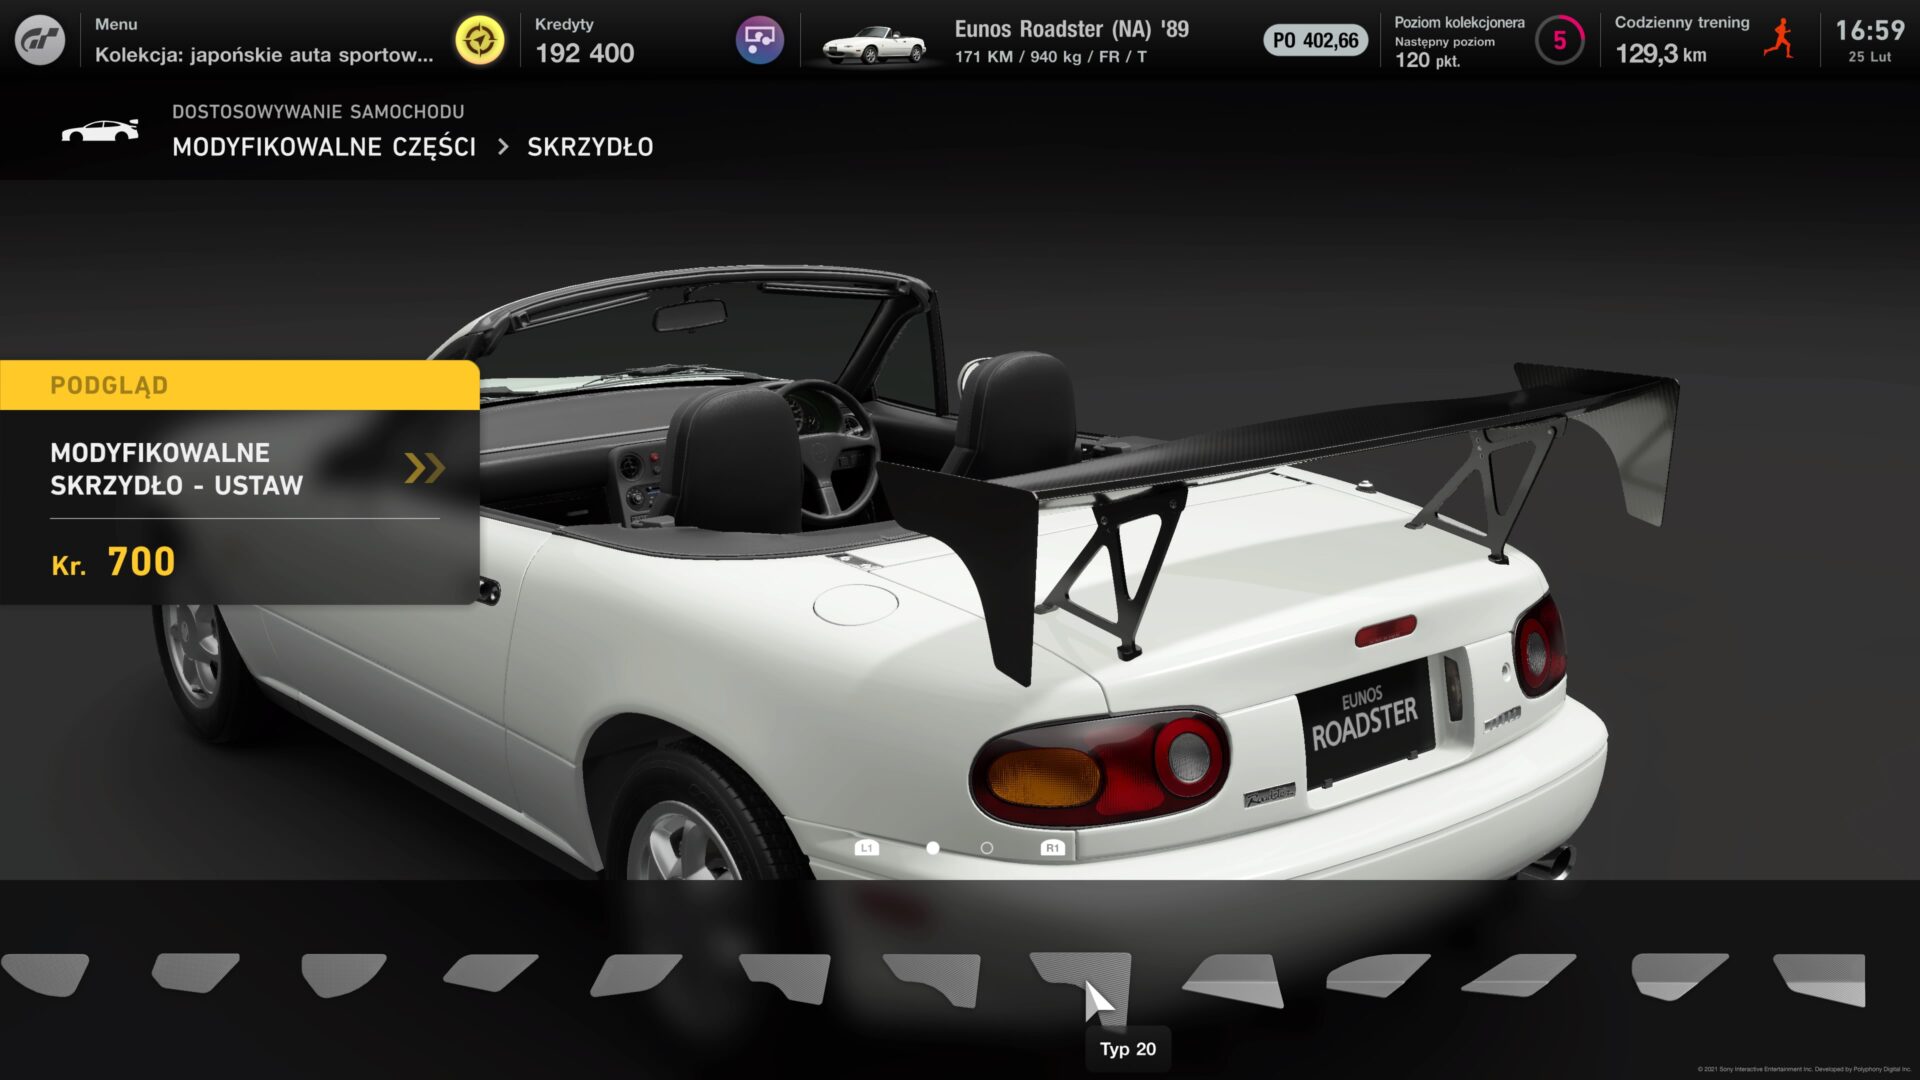Click the Gran Turismo logo icon

[40, 40]
